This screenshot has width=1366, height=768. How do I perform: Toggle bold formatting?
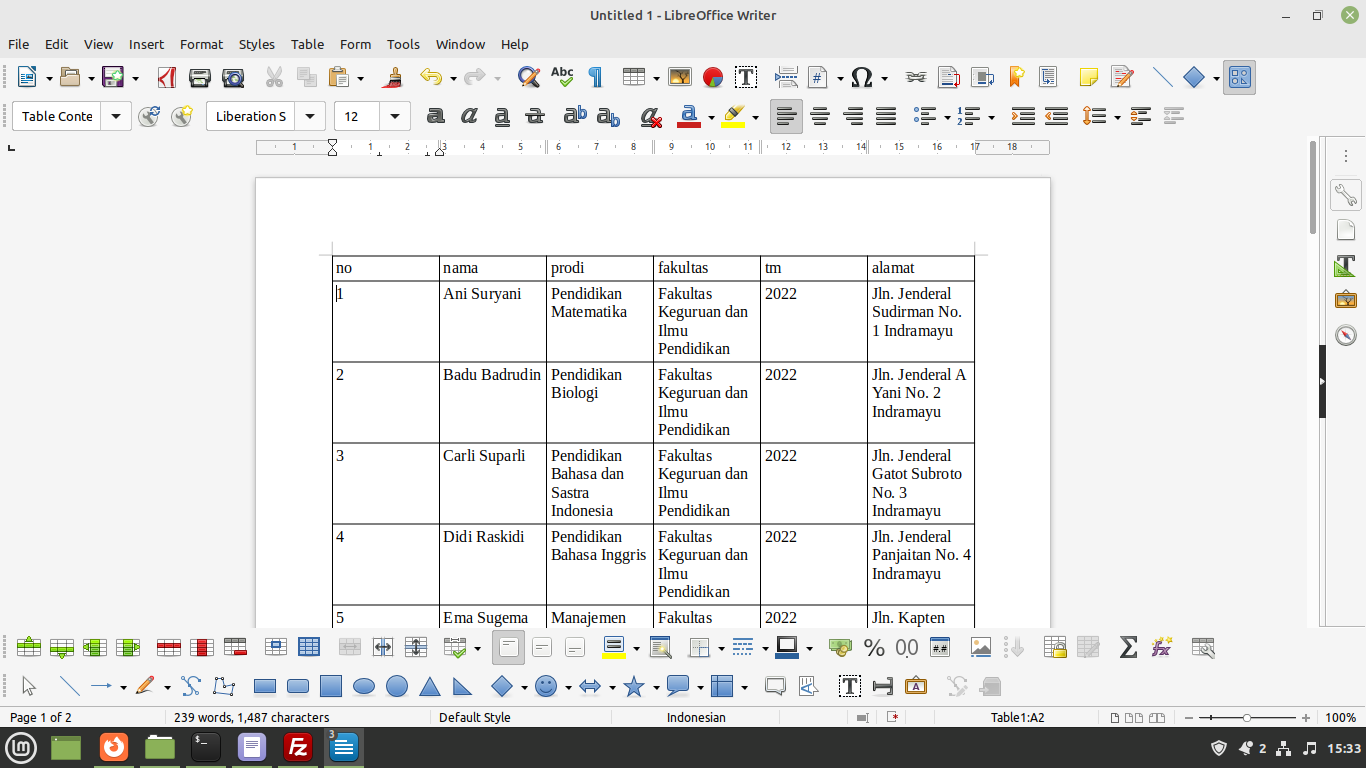[x=435, y=116]
